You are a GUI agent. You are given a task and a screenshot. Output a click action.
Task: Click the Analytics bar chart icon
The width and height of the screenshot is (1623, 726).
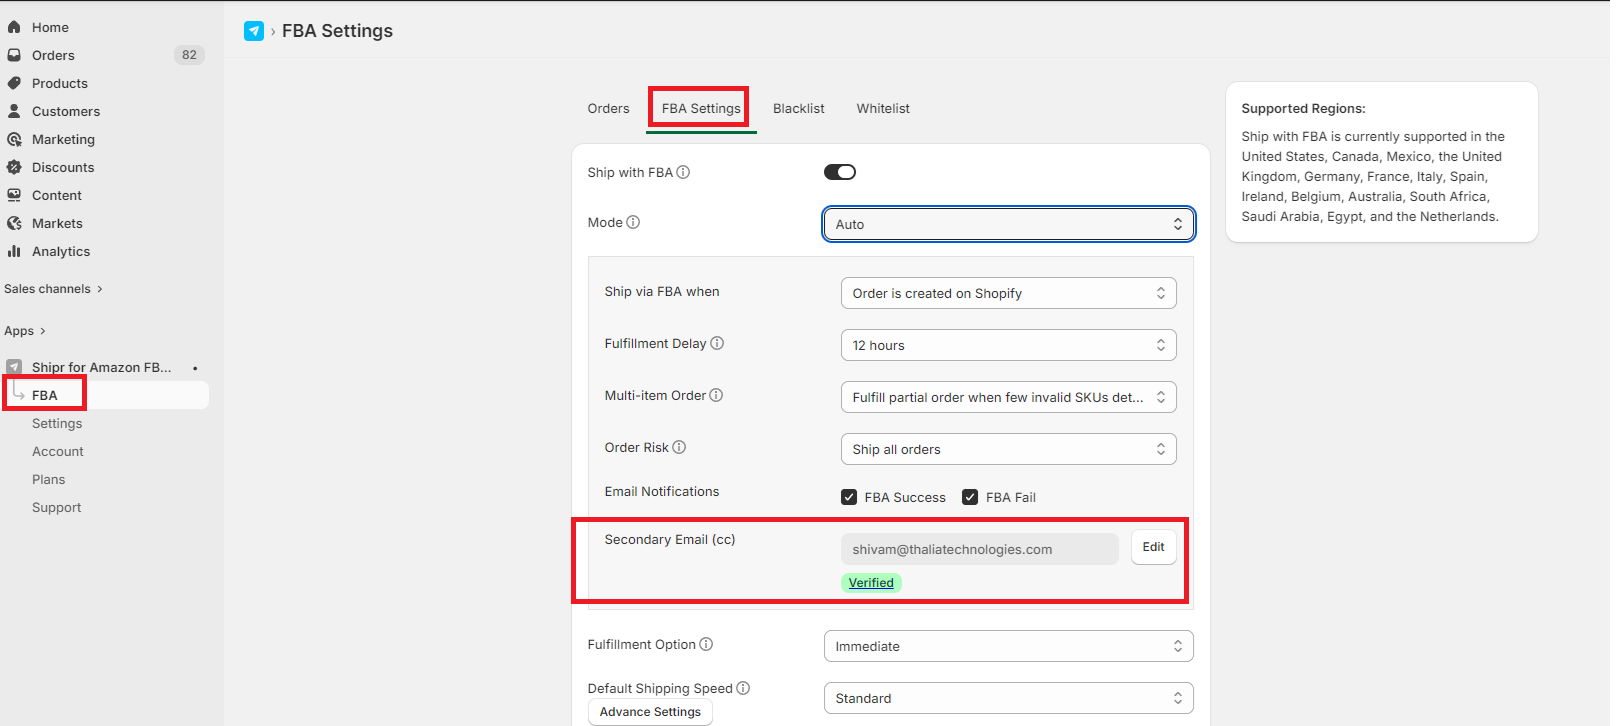coord(14,251)
